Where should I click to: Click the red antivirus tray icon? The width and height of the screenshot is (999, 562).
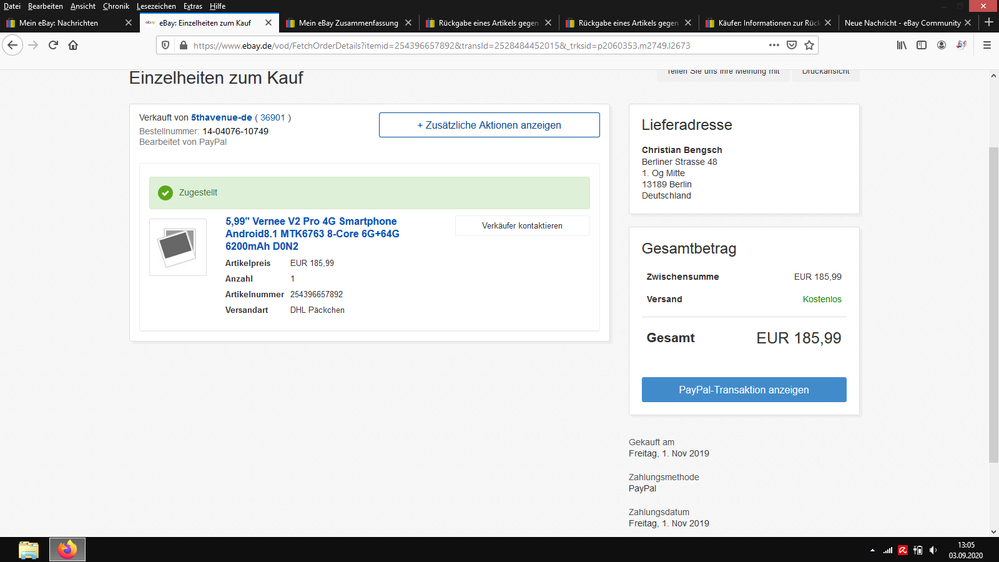903,550
